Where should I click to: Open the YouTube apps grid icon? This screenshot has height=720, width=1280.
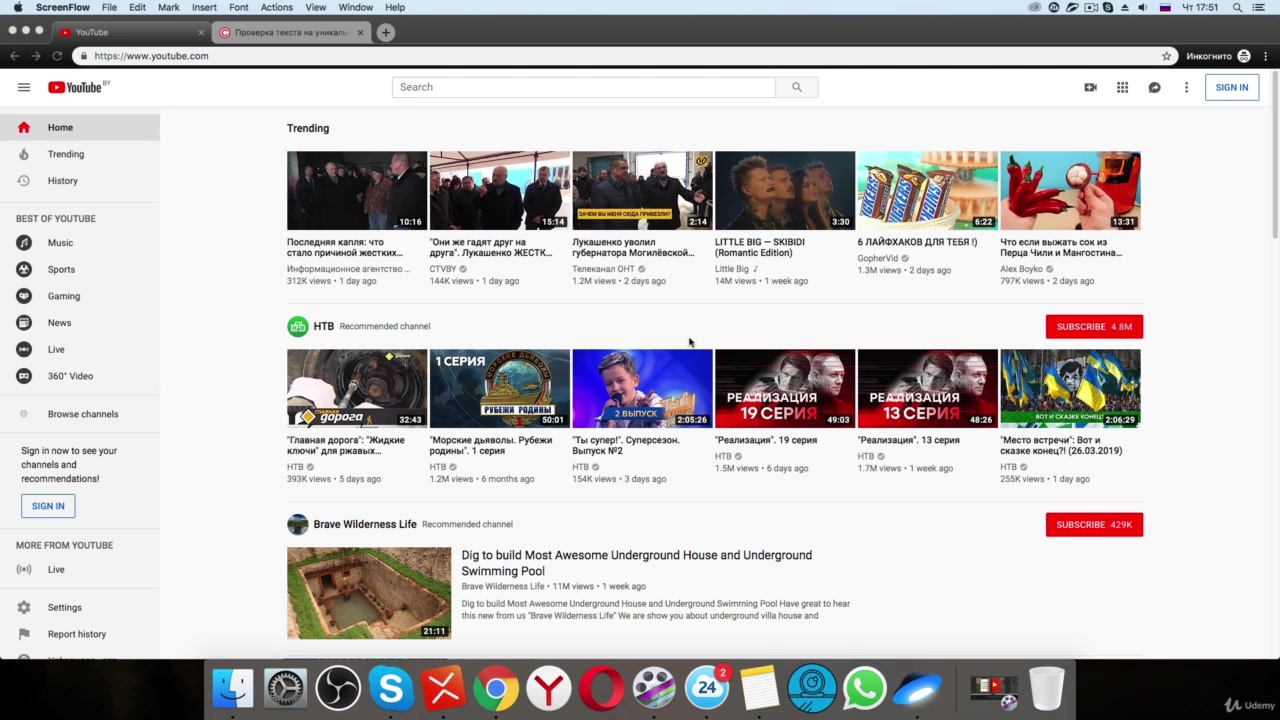click(x=1122, y=87)
